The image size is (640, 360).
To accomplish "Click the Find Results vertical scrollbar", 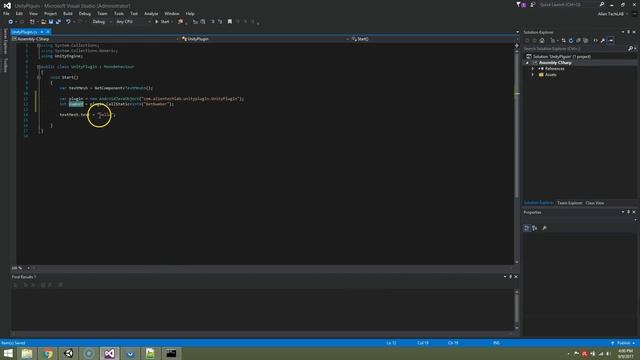I will (517, 310).
